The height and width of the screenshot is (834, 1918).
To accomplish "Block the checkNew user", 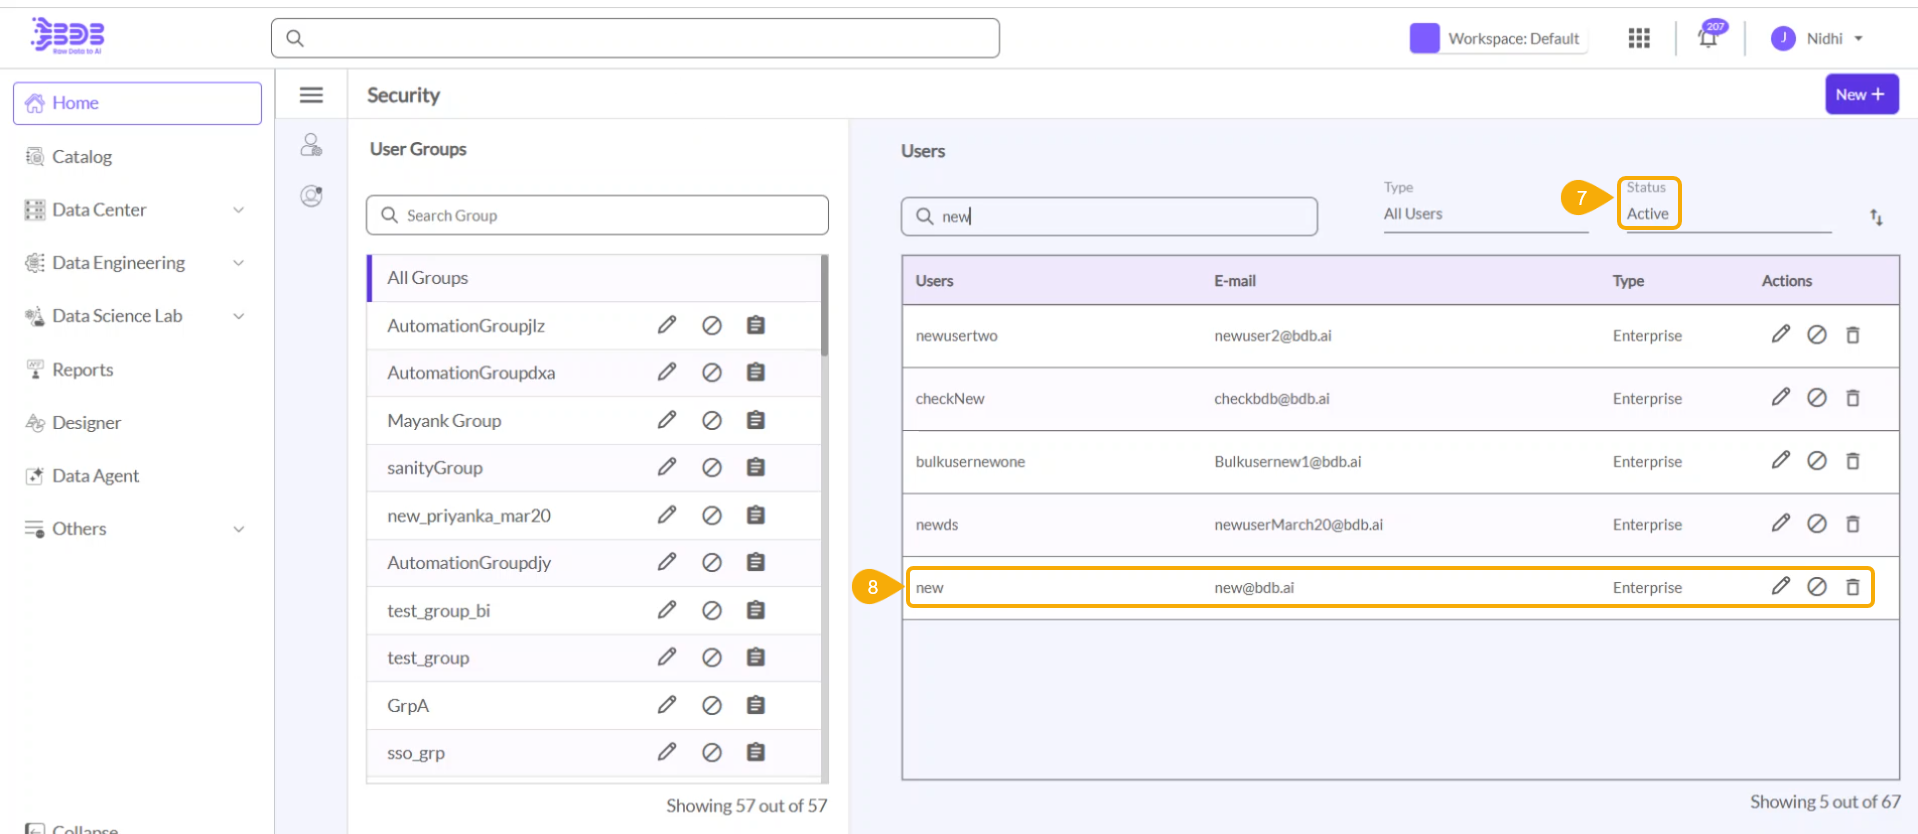I will click(1816, 398).
